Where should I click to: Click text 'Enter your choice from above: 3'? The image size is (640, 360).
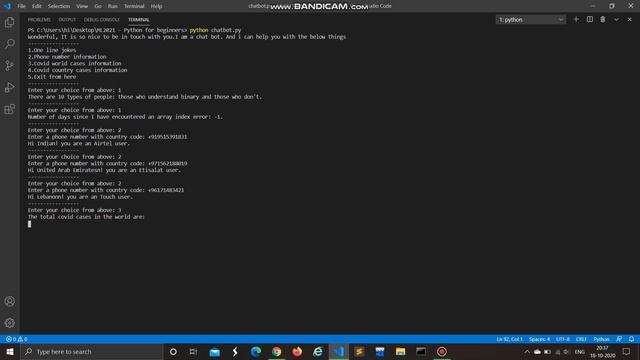pos(74,210)
